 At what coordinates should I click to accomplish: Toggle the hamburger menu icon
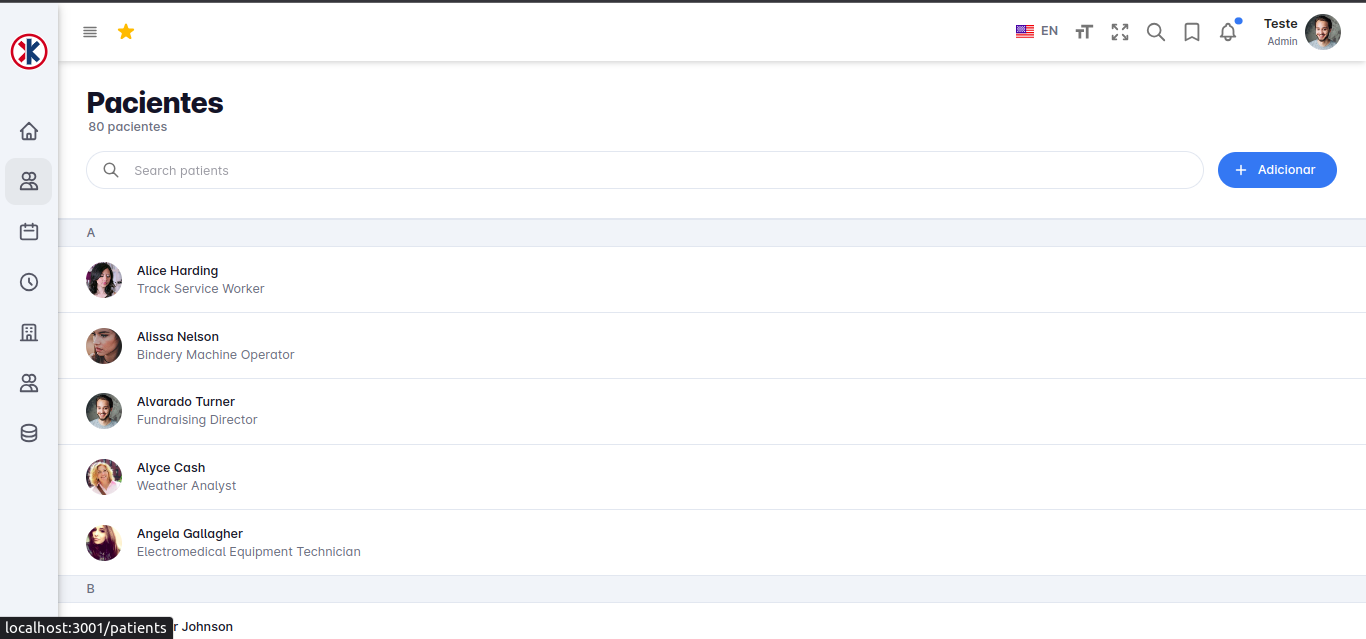(x=90, y=32)
